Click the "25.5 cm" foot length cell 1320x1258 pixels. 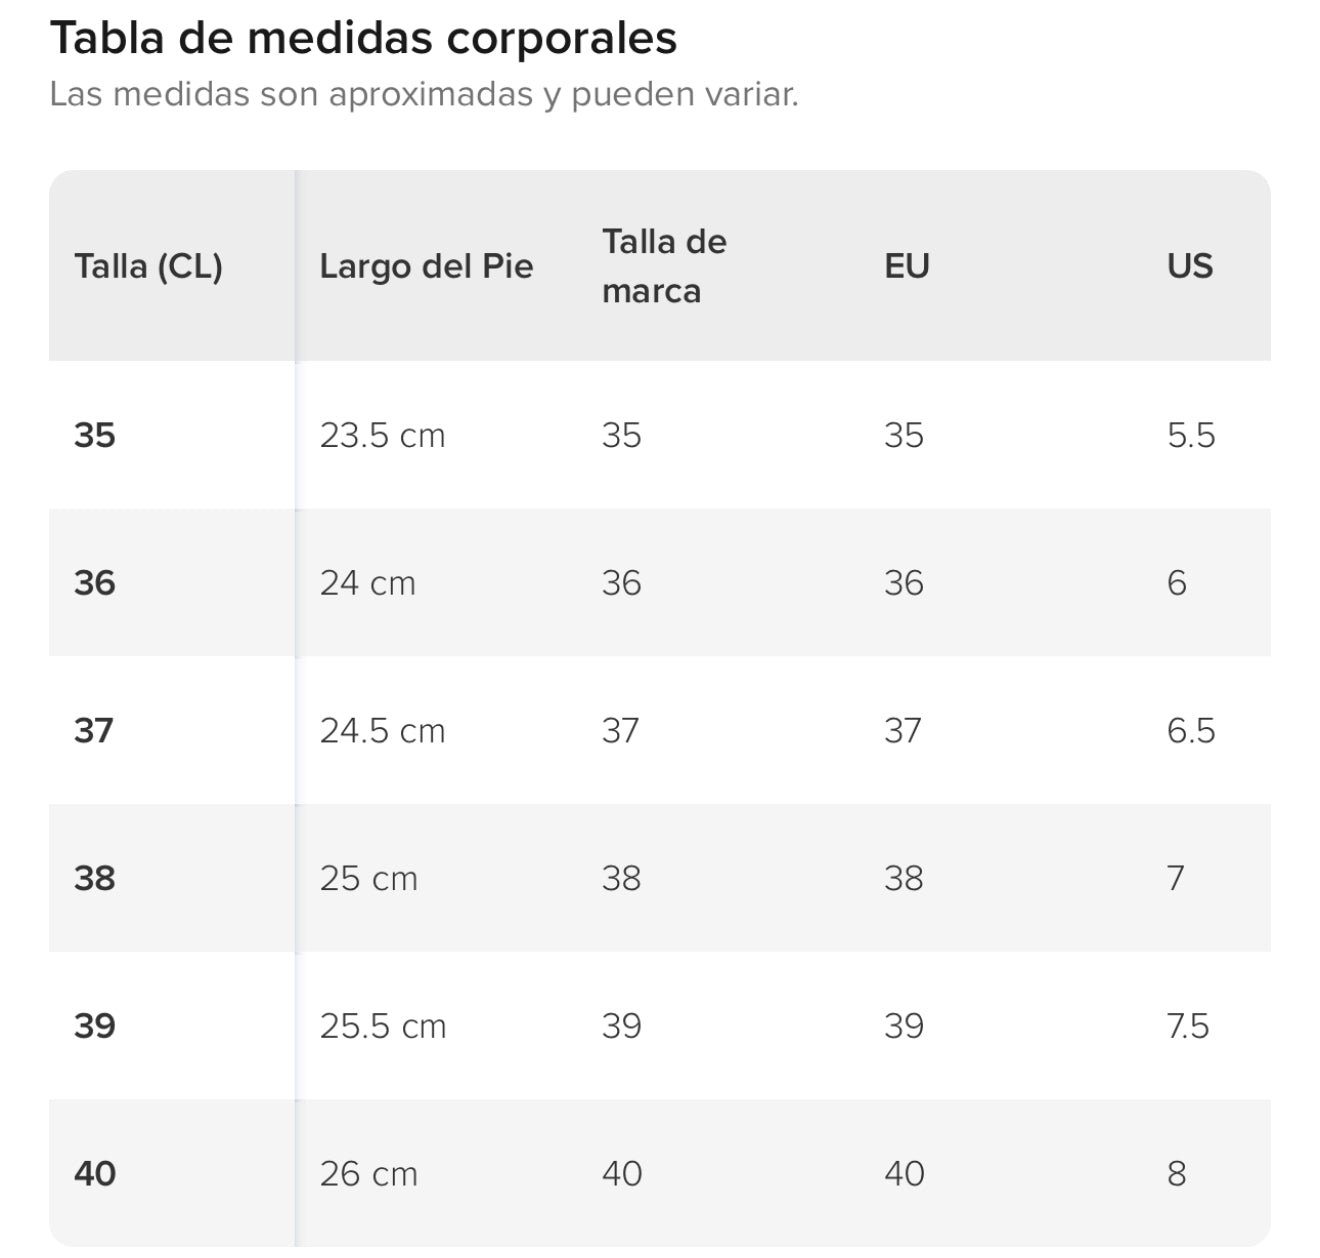tap(383, 1026)
